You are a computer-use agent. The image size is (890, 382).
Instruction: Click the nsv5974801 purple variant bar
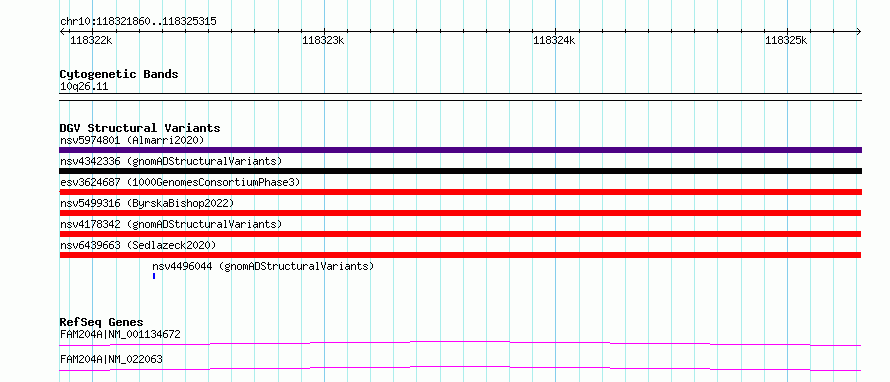[x=460, y=150]
